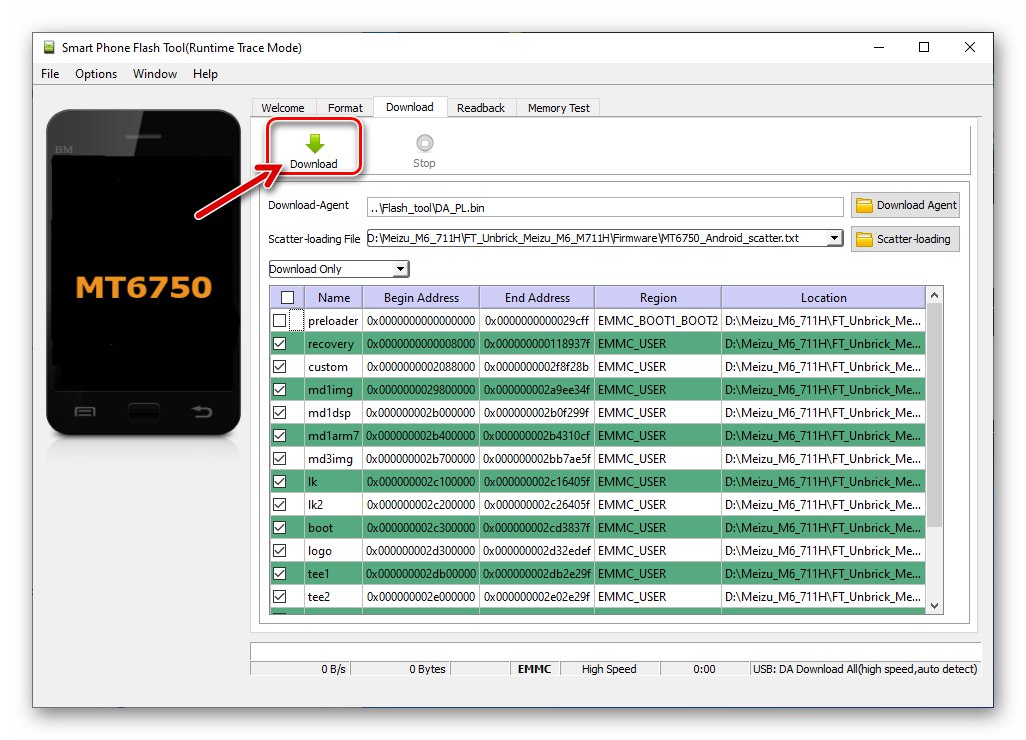This screenshot has height=740, width=1026.
Task: Uncheck the lk partition checkbox
Action: (279, 482)
